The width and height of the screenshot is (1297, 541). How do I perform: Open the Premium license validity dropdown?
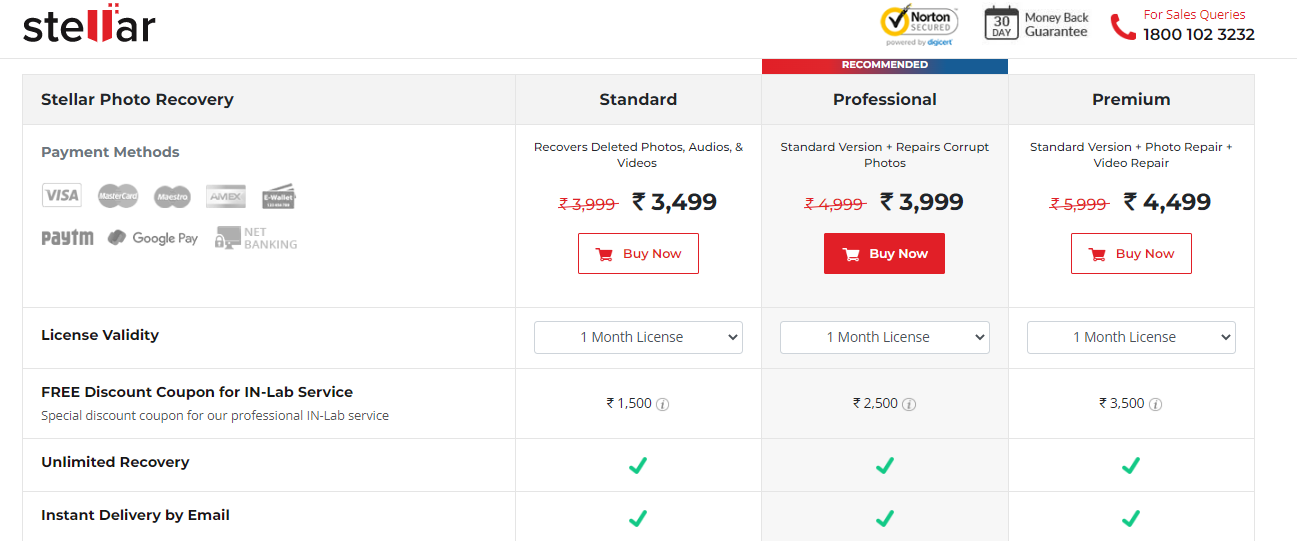pyautogui.click(x=1131, y=337)
